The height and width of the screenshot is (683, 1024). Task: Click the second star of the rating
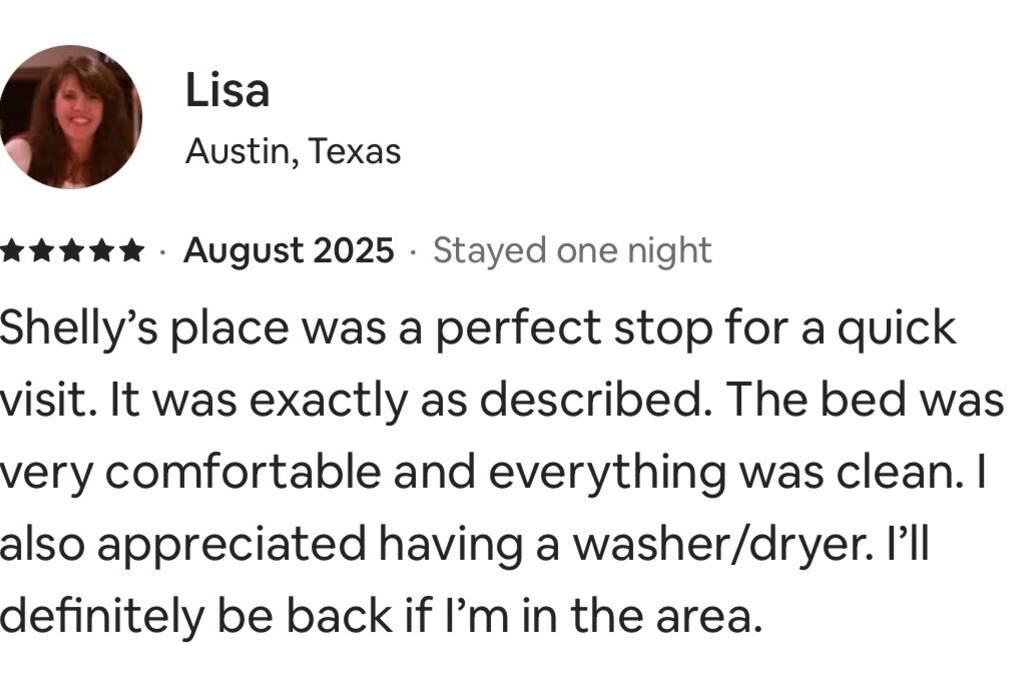[x=43, y=251]
